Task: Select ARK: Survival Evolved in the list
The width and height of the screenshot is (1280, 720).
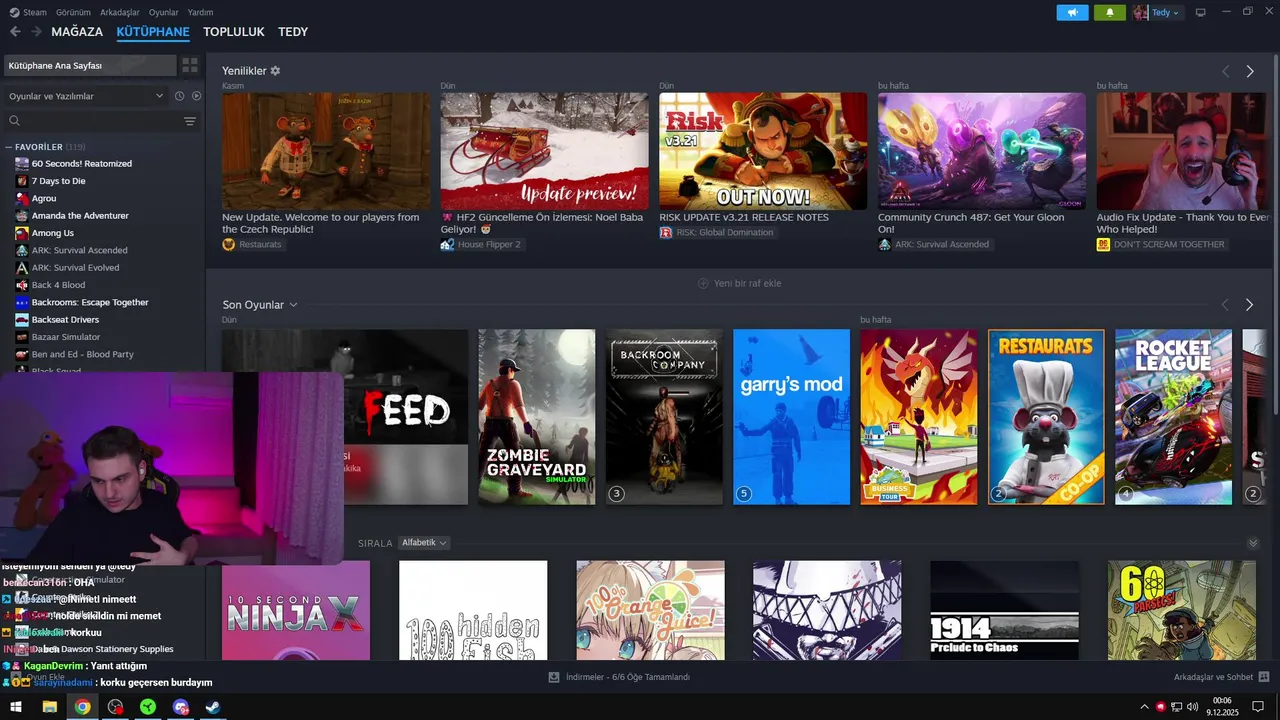Action: coord(75,267)
